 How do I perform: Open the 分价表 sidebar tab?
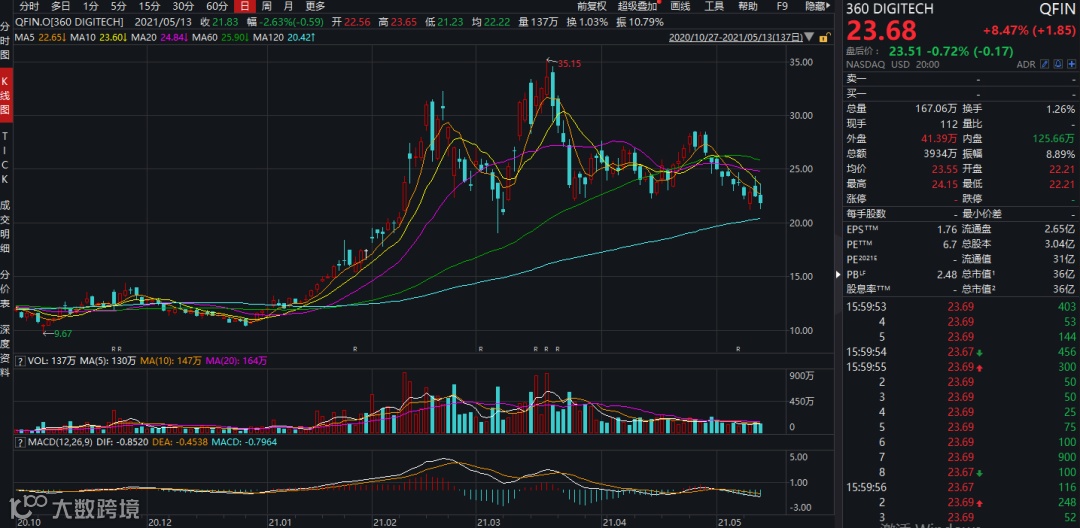tap(6, 290)
